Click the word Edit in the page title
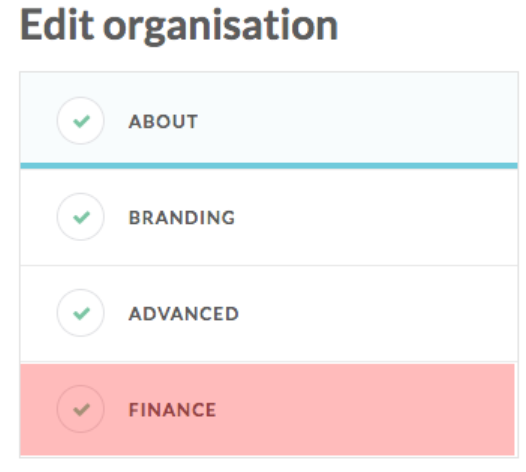This screenshot has width=526, height=472. point(57,24)
